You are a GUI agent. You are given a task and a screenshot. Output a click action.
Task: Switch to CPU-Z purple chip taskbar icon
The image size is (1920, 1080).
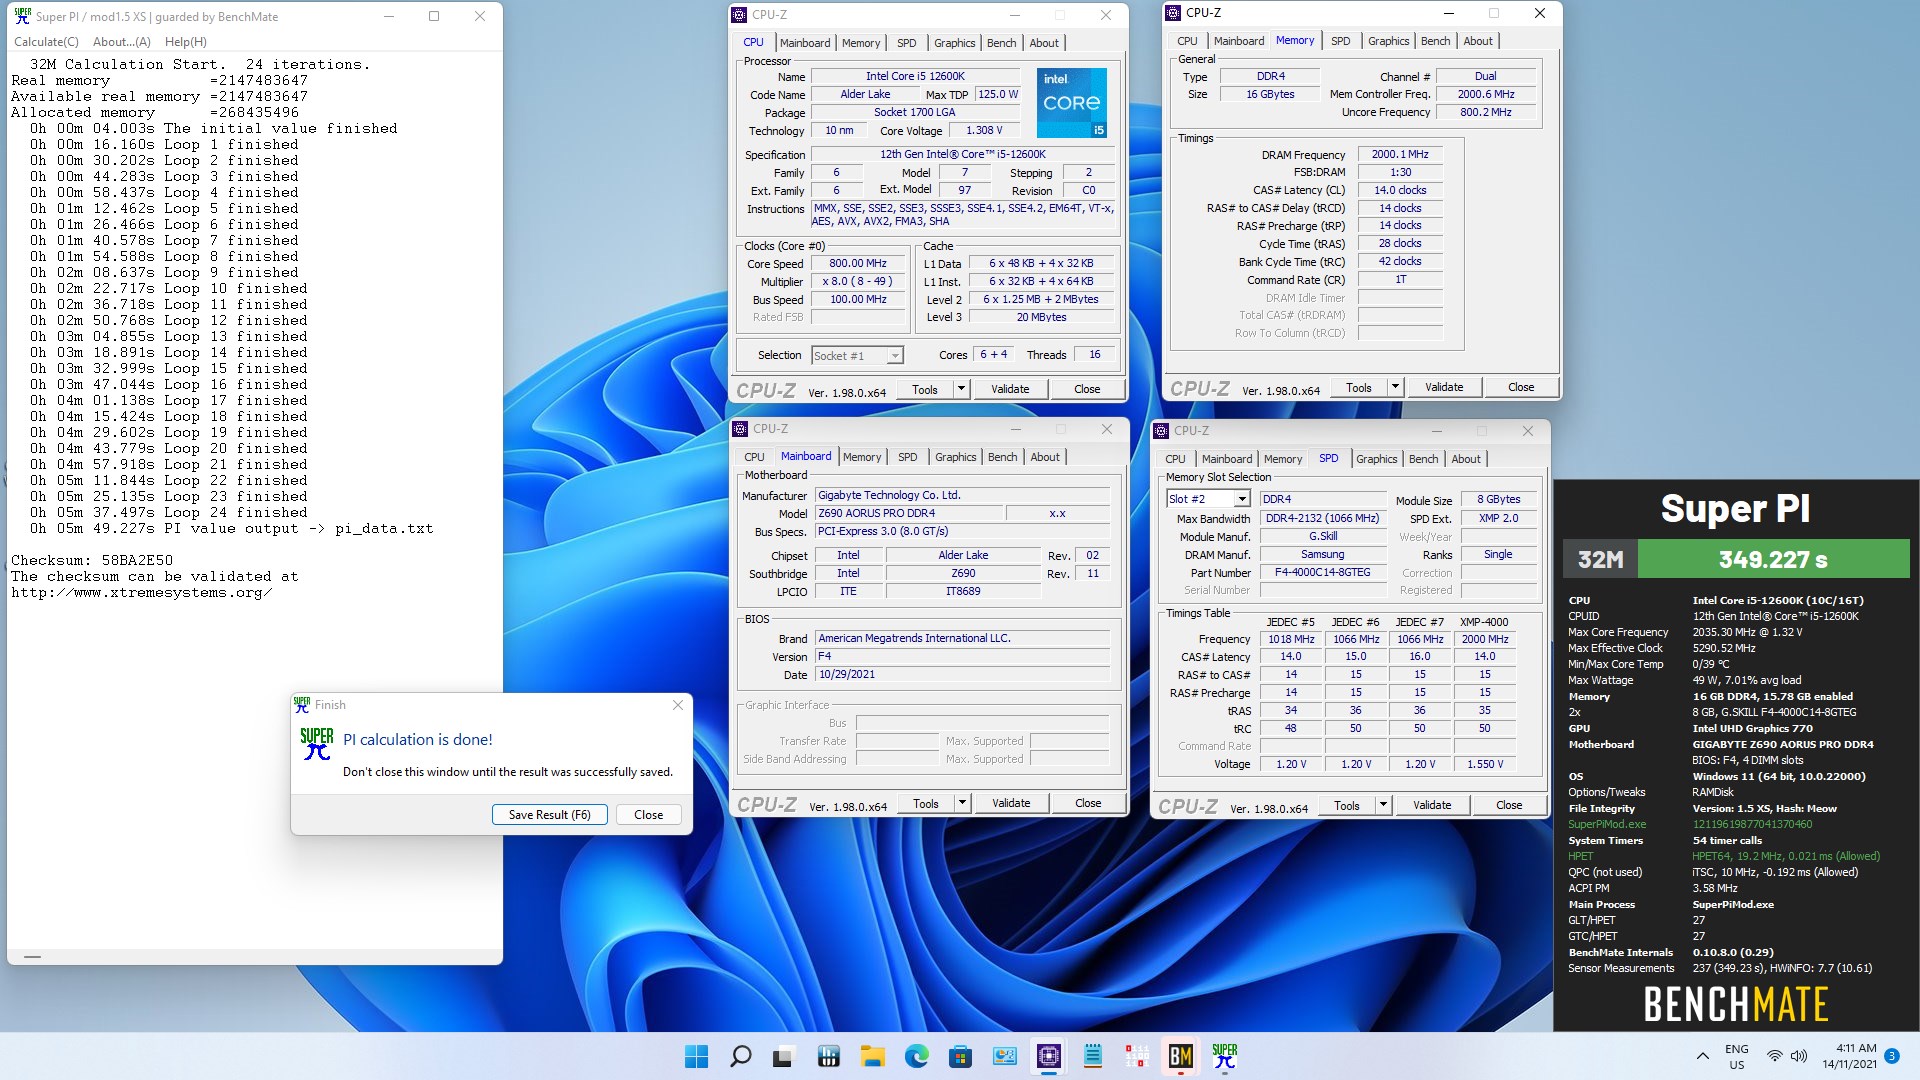pyautogui.click(x=1048, y=1056)
